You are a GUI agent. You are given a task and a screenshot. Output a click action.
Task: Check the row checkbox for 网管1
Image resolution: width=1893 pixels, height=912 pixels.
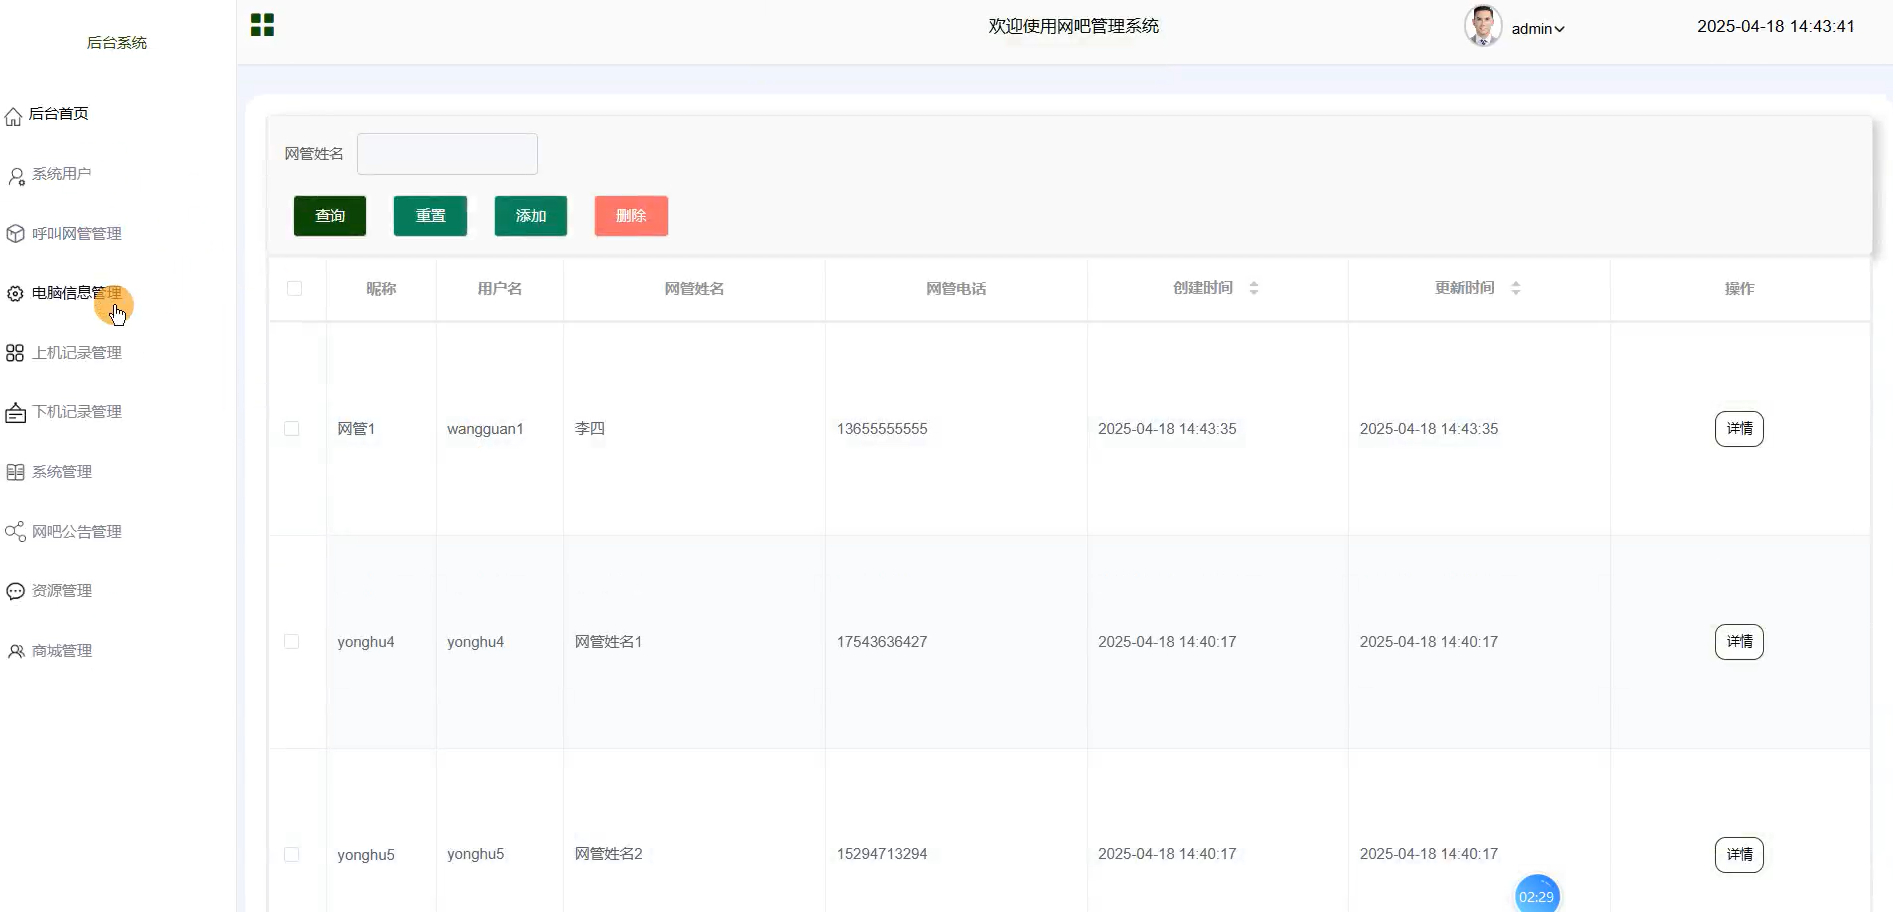click(x=292, y=429)
